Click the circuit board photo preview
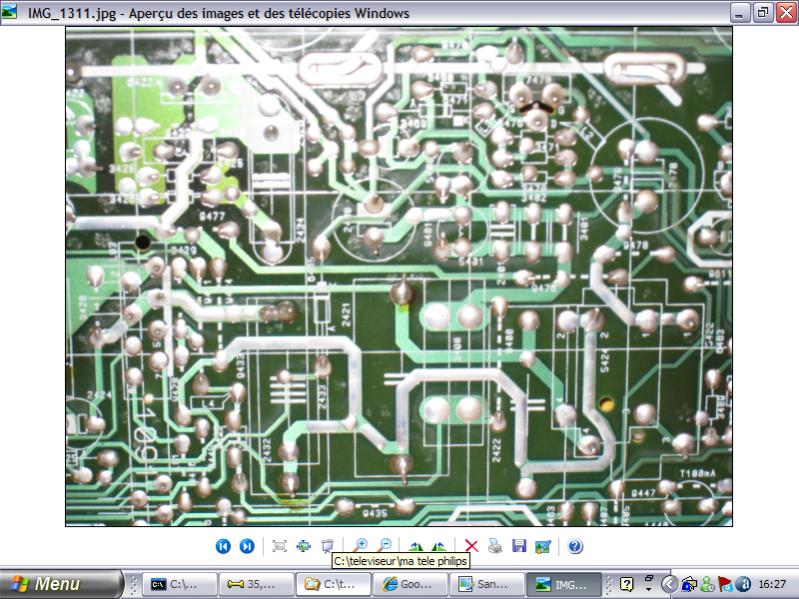Image resolution: width=799 pixels, height=599 pixels. [399, 277]
